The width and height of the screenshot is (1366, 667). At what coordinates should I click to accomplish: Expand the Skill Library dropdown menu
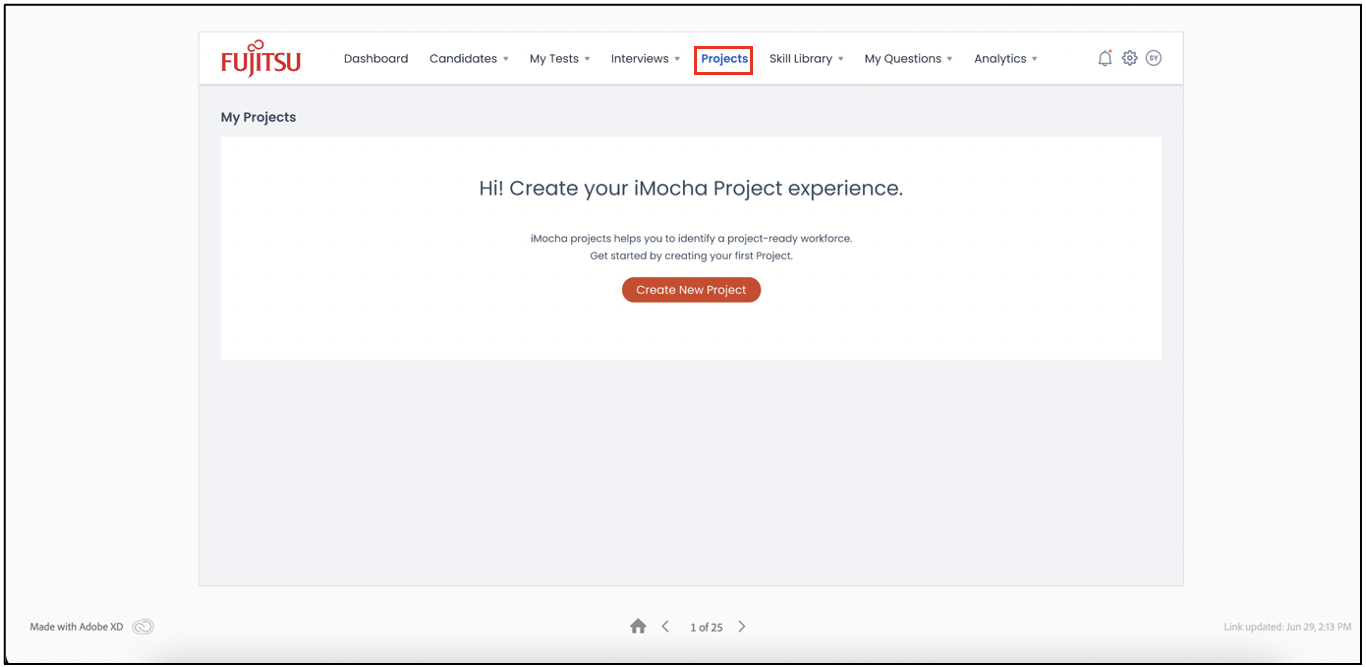tap(806, 59)
